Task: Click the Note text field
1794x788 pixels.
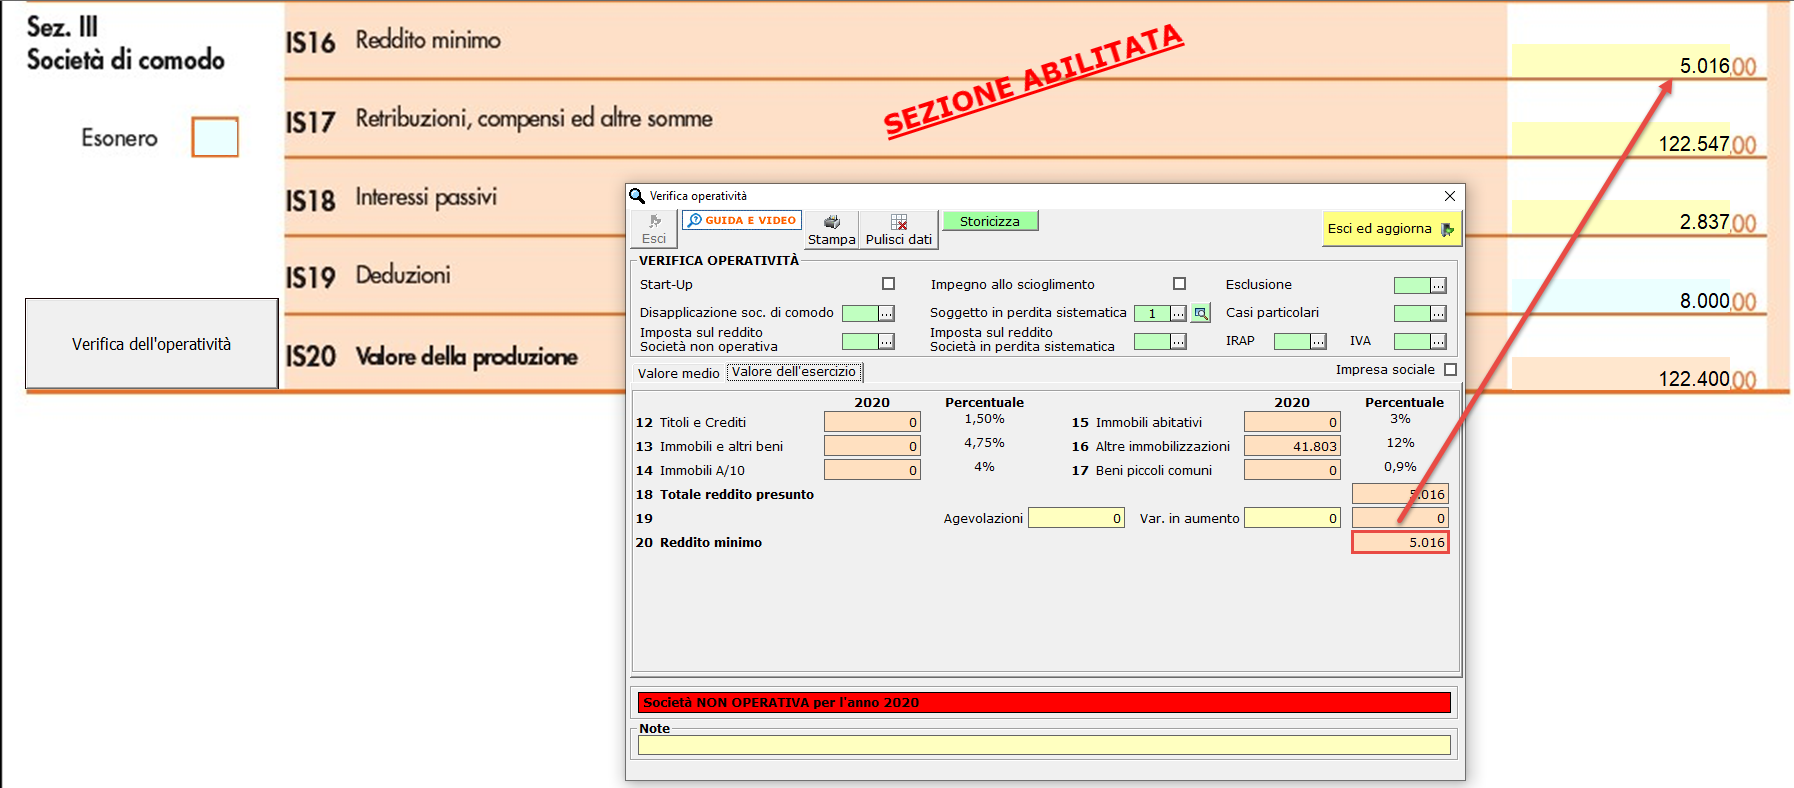Action: (x=1044, y=745)
